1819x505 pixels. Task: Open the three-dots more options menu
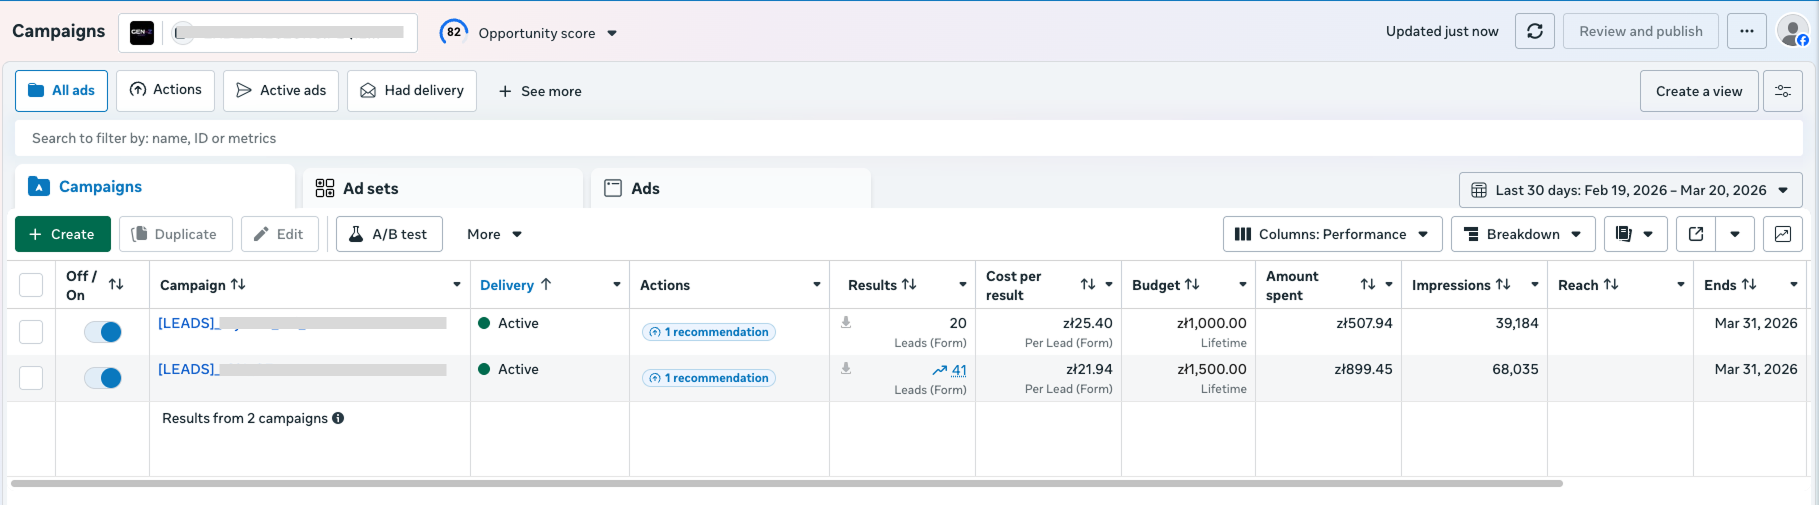1746,31
